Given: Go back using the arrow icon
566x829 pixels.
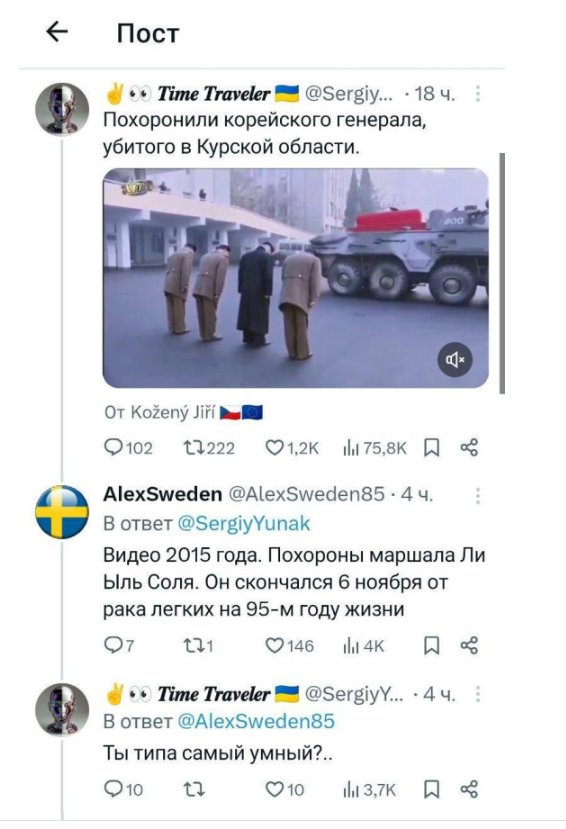Looking at the screenshot, I should point(57,32).
